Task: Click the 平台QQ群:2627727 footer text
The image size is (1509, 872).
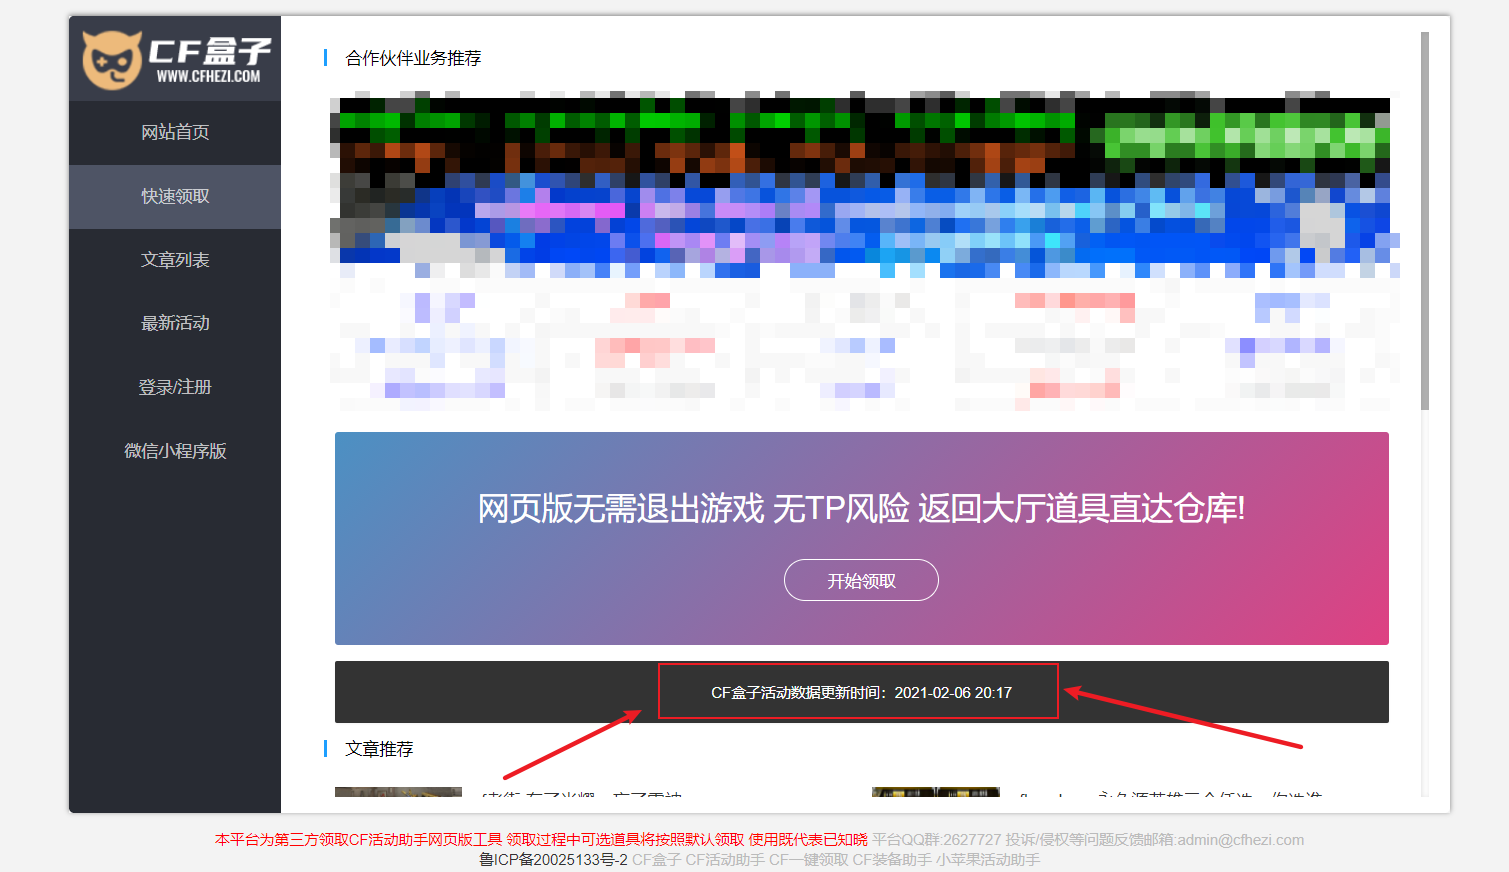Action: pos(936,840)
